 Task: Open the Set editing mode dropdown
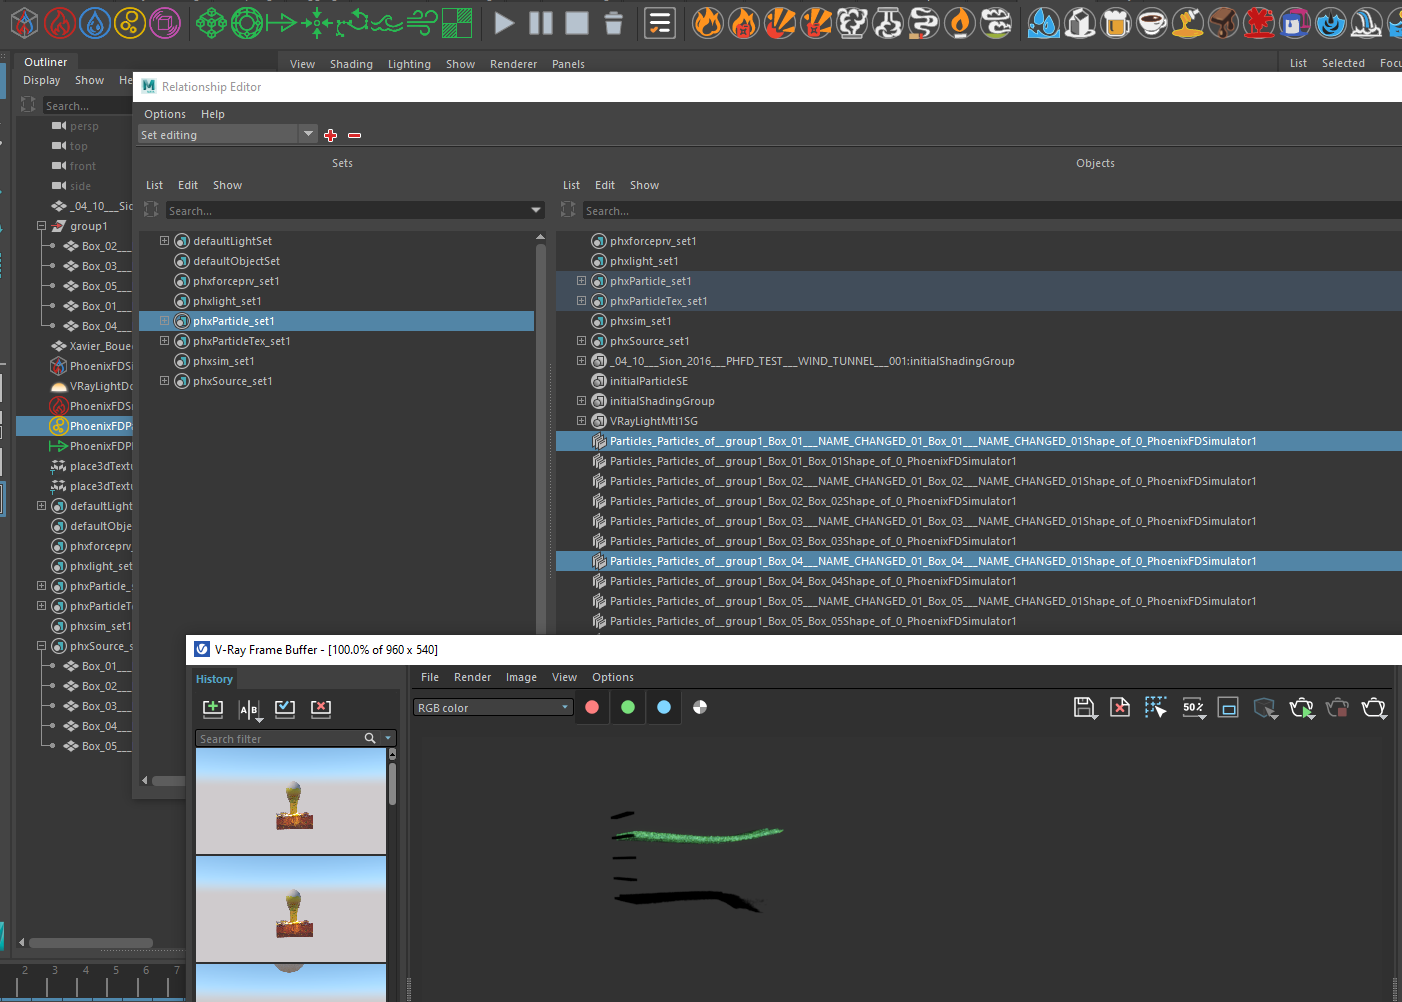[x=228, y=135]
